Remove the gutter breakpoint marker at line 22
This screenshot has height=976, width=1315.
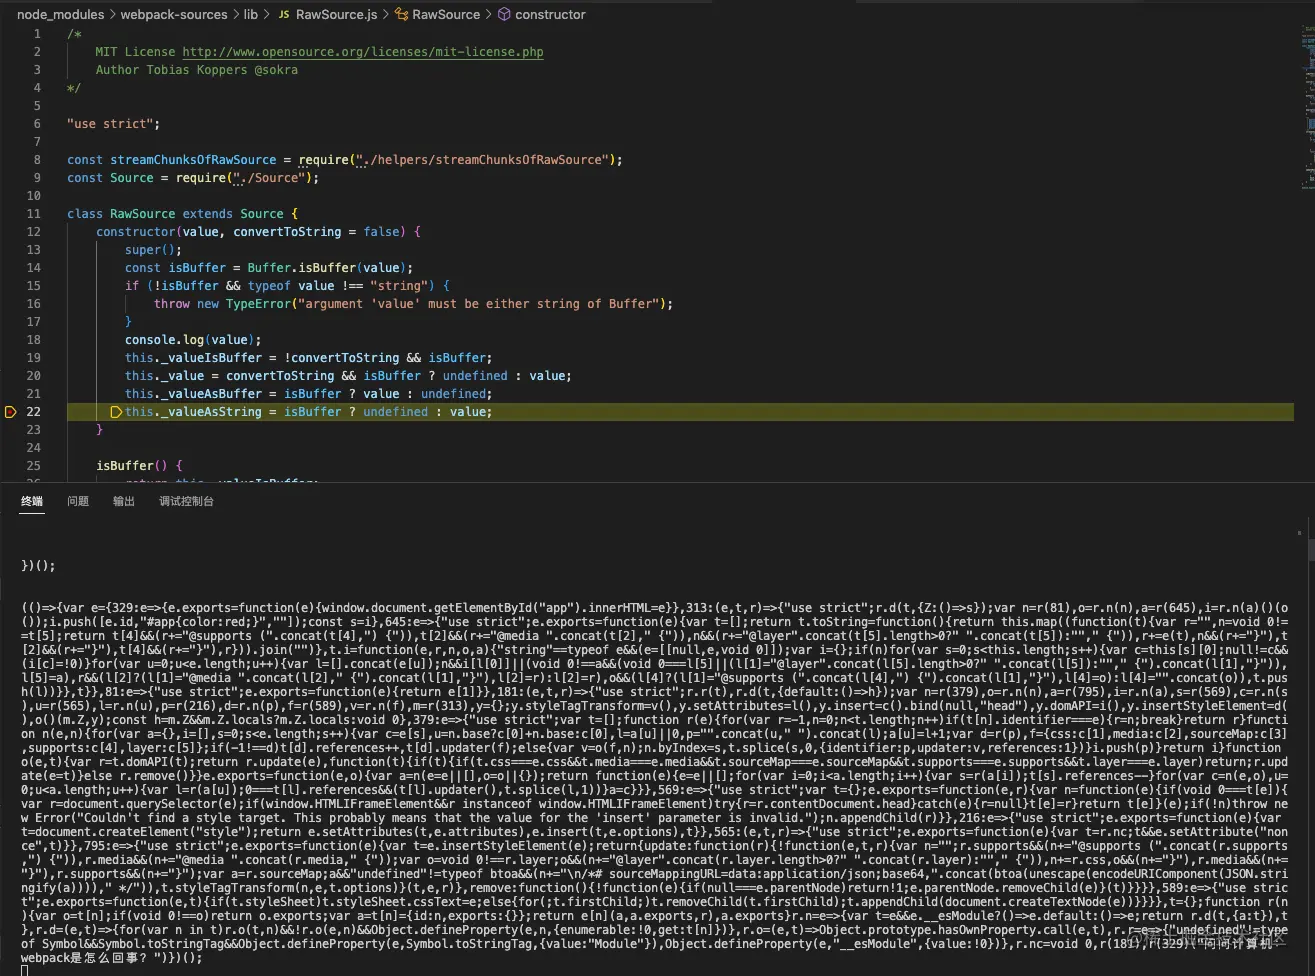pos(11,412)
